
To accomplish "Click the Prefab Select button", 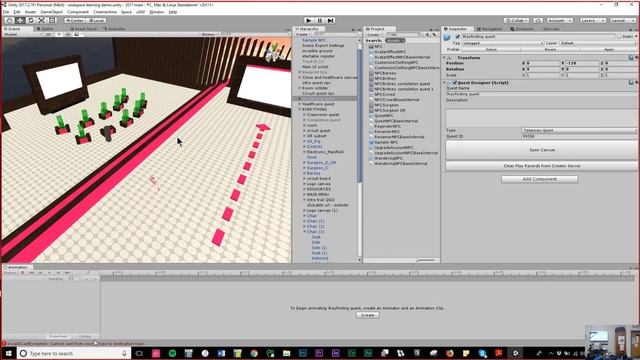I will coord(491,49).
